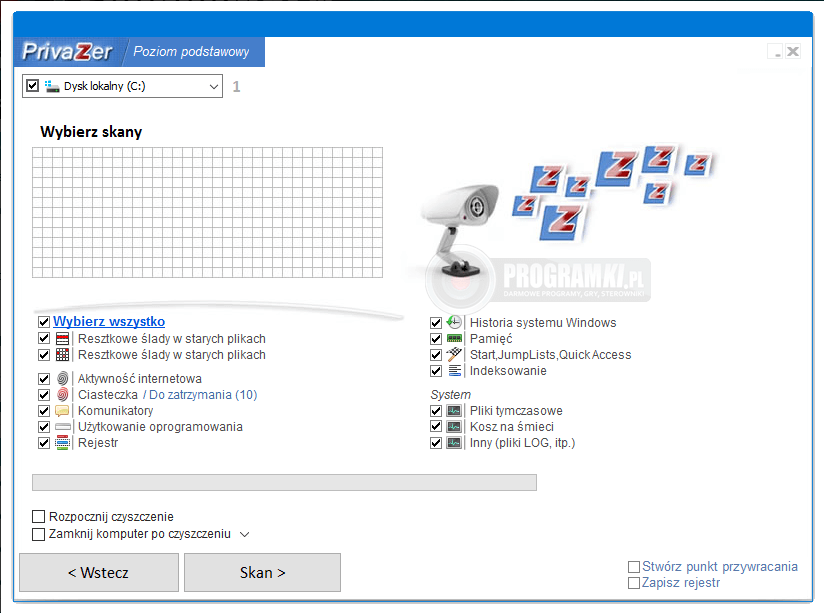Click the Użytkowanie oprogramowania icon
824x613 pixels.
point(63,427)
